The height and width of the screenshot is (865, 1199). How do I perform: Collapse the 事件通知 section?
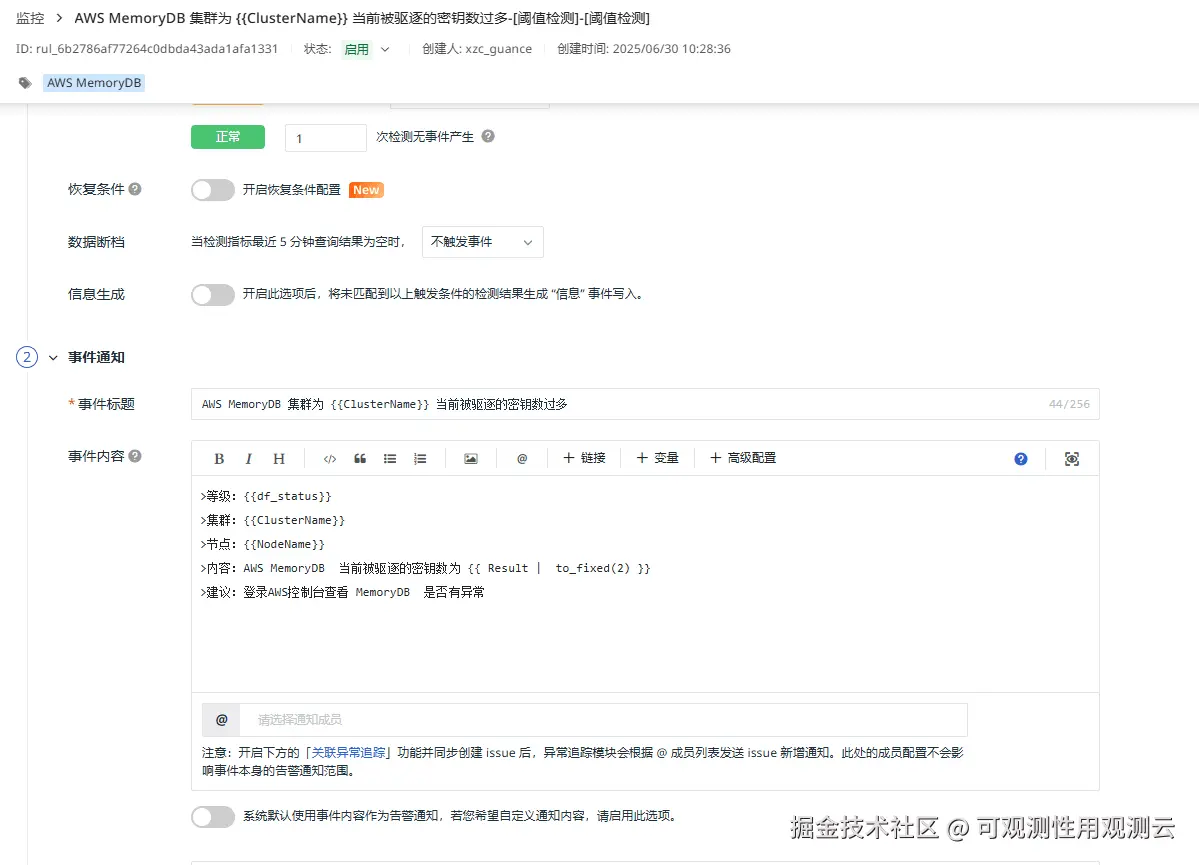click(54, 357)
